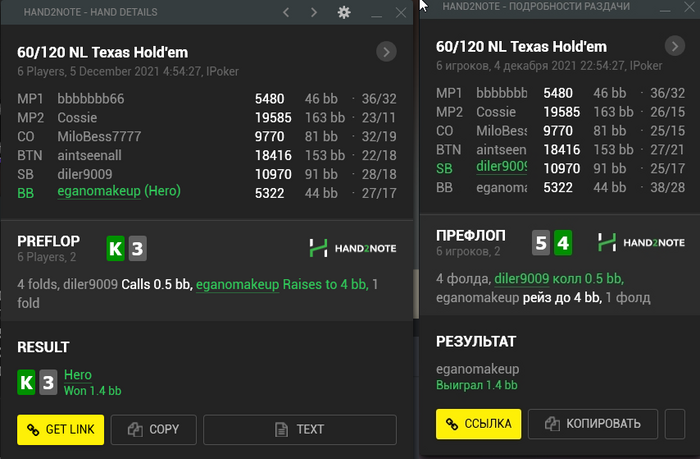Click 60/120 NL Texas Hold'em title in English window

click(103, 52)
